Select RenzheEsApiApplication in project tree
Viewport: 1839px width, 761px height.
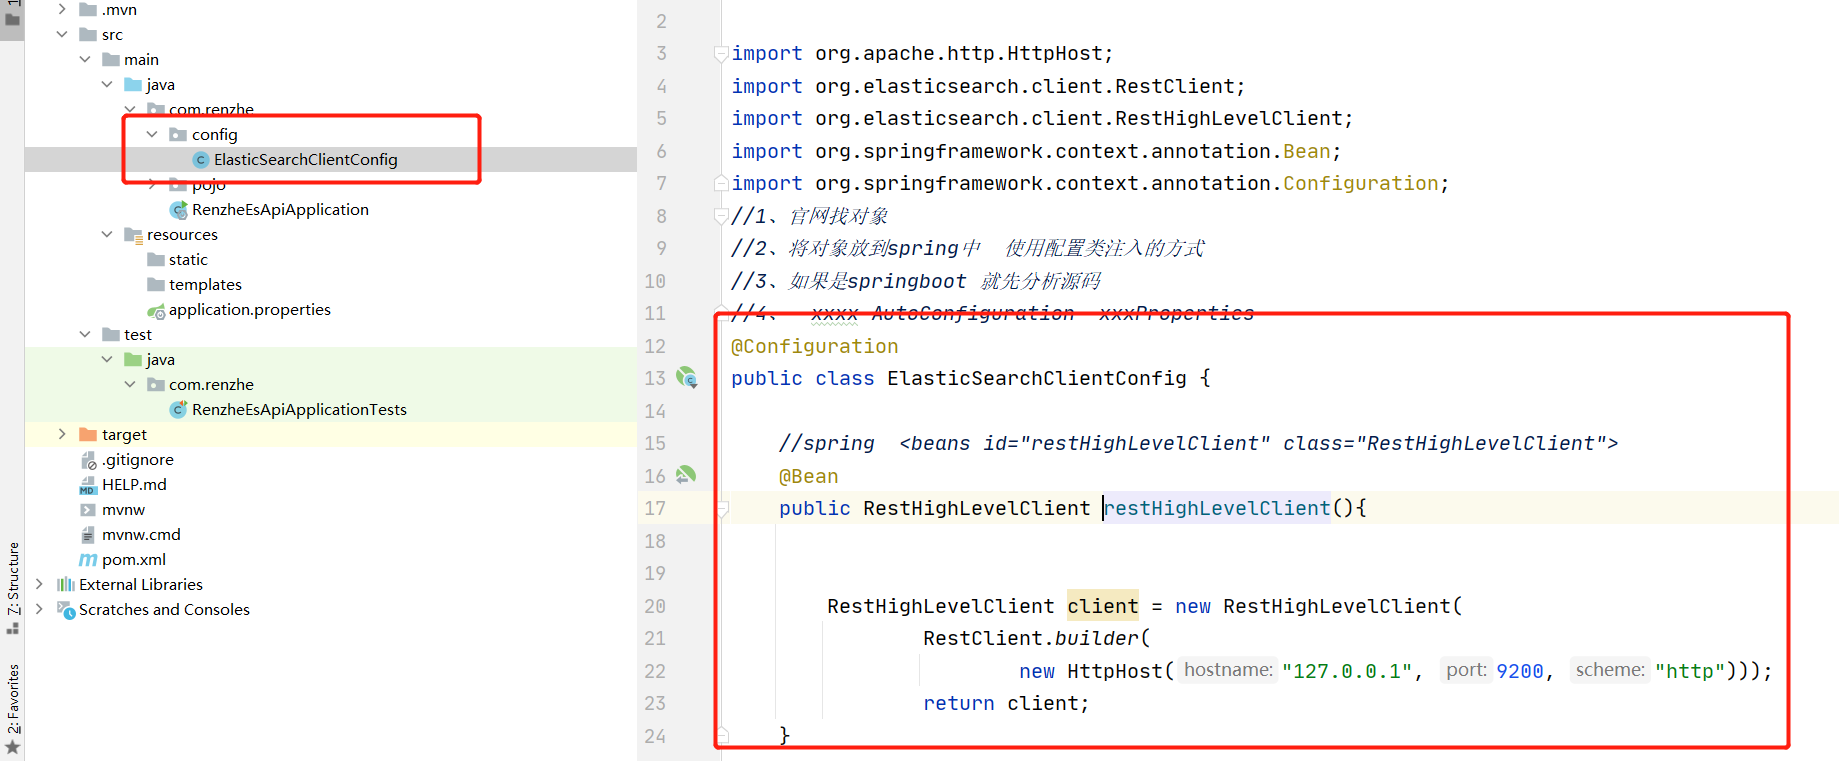[280, 209]
